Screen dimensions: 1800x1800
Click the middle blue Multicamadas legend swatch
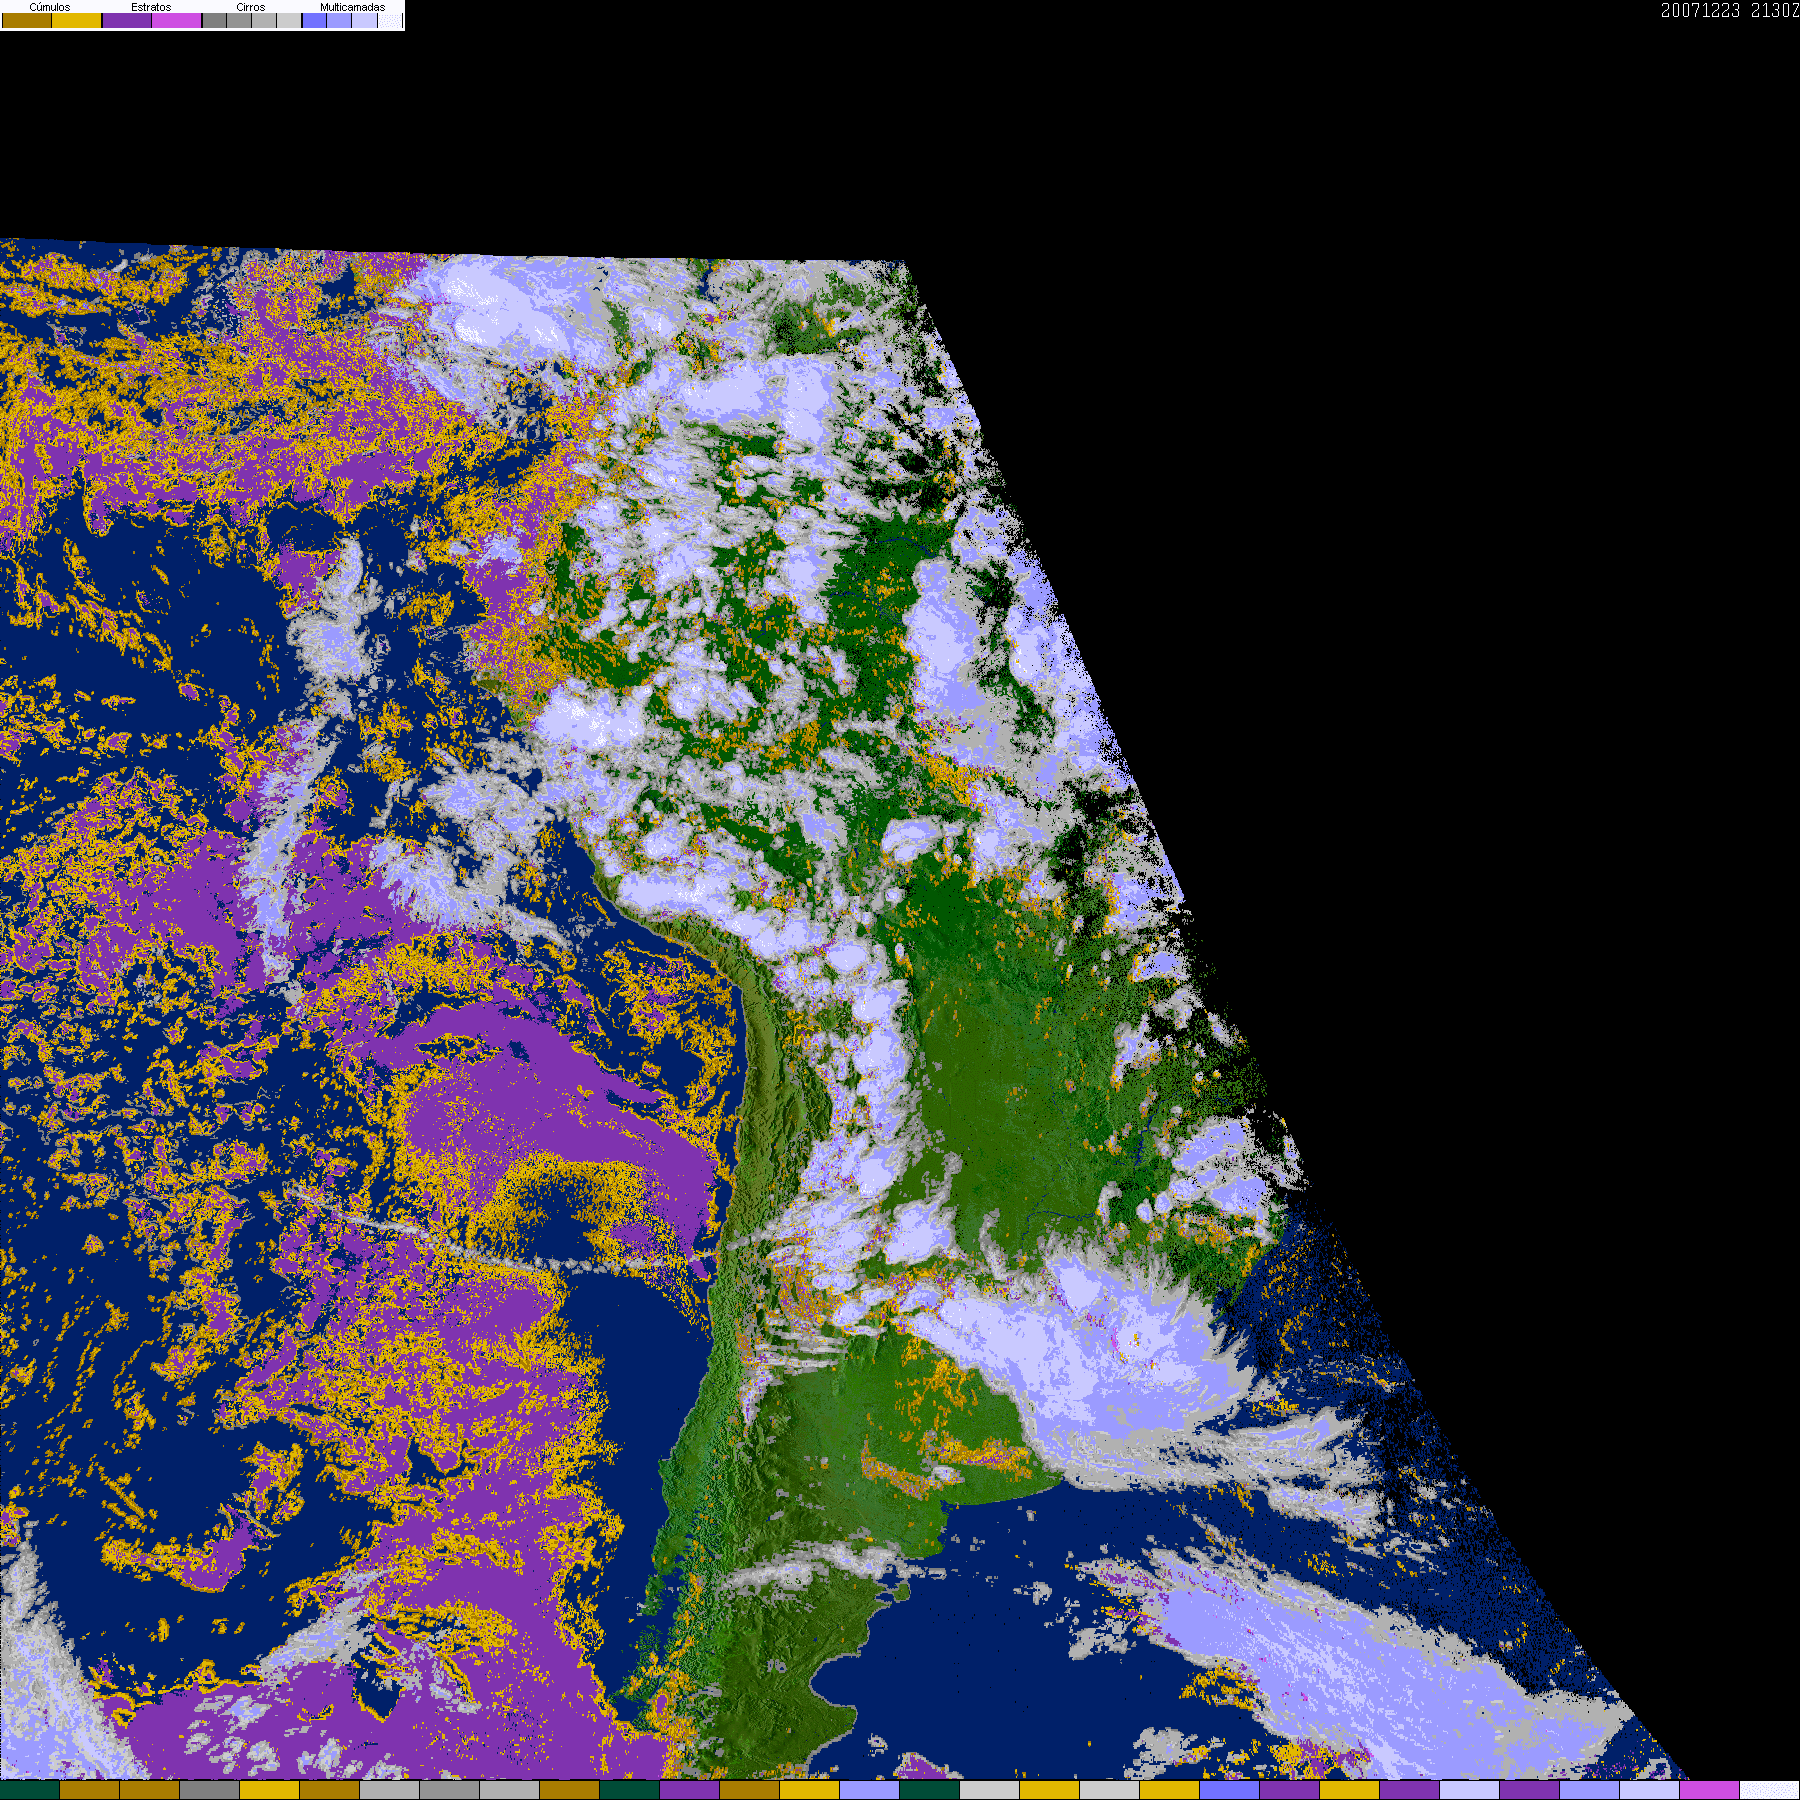pyautogui.click(x=339, y=20)
